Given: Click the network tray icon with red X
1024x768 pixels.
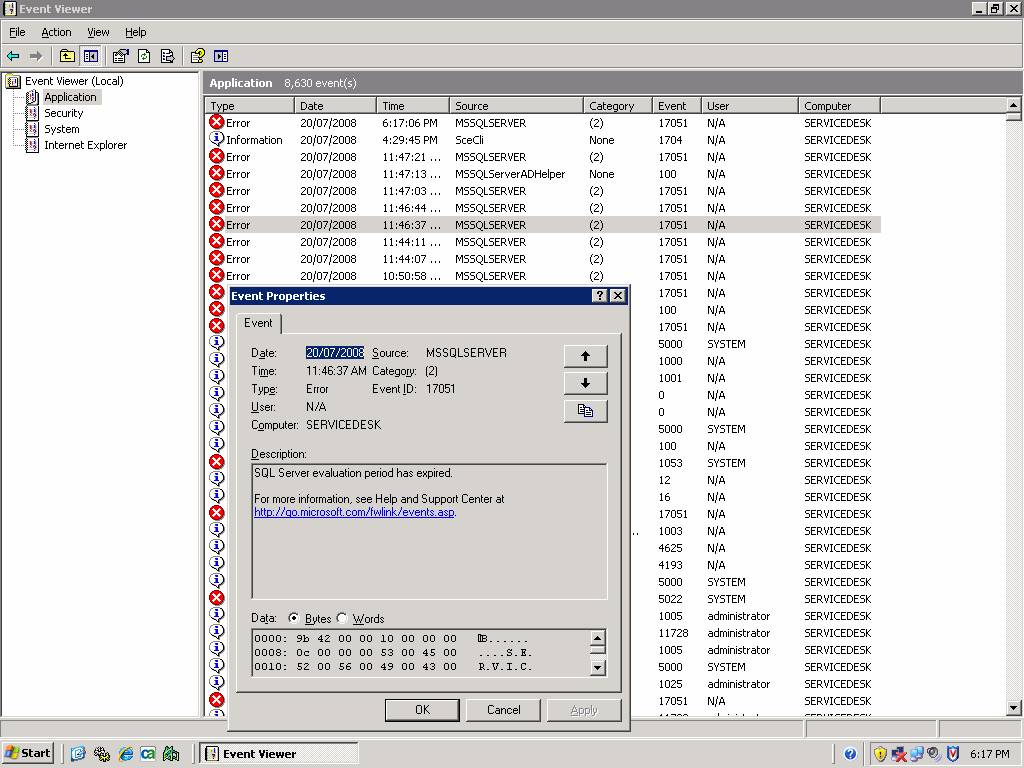Looking at the screenshot, I should (899, 754).
